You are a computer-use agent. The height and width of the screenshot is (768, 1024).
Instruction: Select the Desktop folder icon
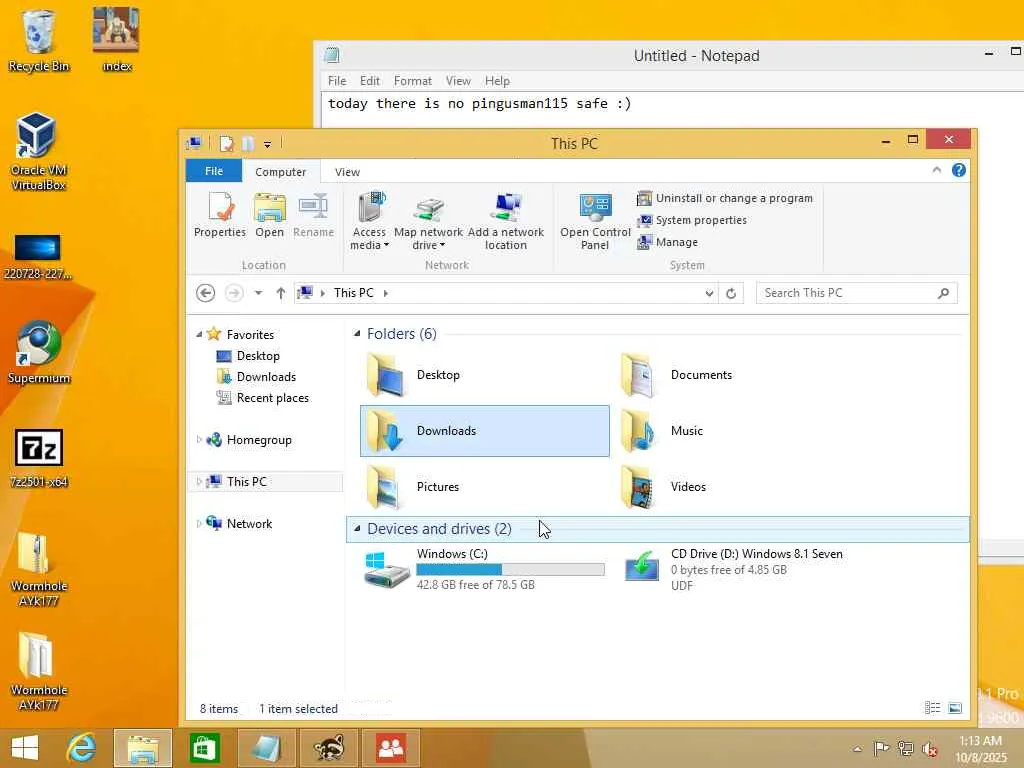pos(387,375)
